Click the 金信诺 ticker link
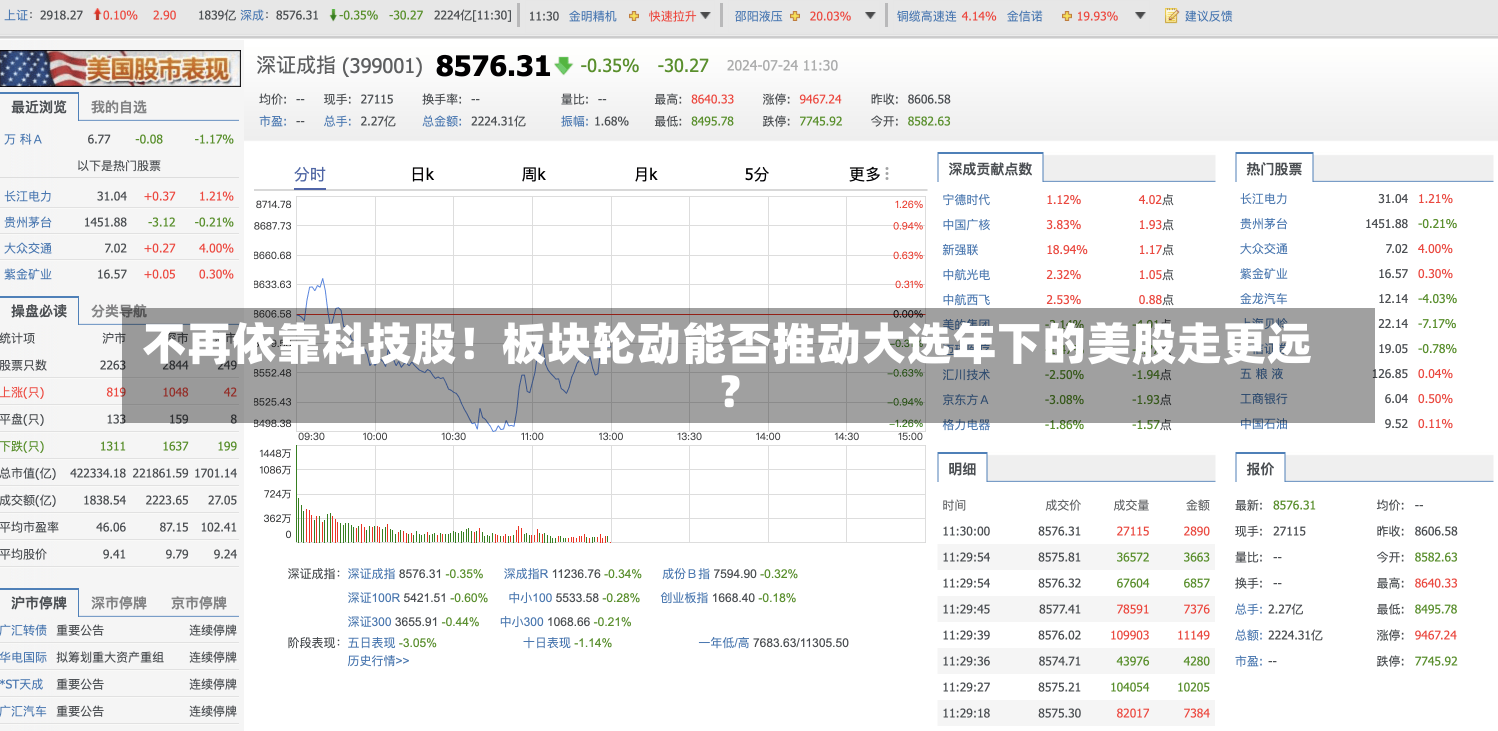The width and height of the screenshot is (1498, 731). pyautogui.click(x=1024, y=16)
